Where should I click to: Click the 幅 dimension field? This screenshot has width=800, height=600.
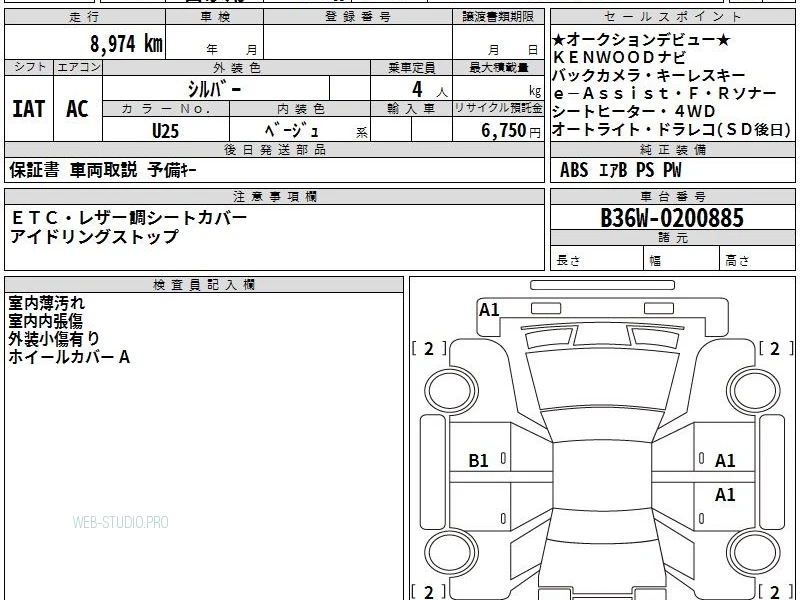tap(682, 260)
